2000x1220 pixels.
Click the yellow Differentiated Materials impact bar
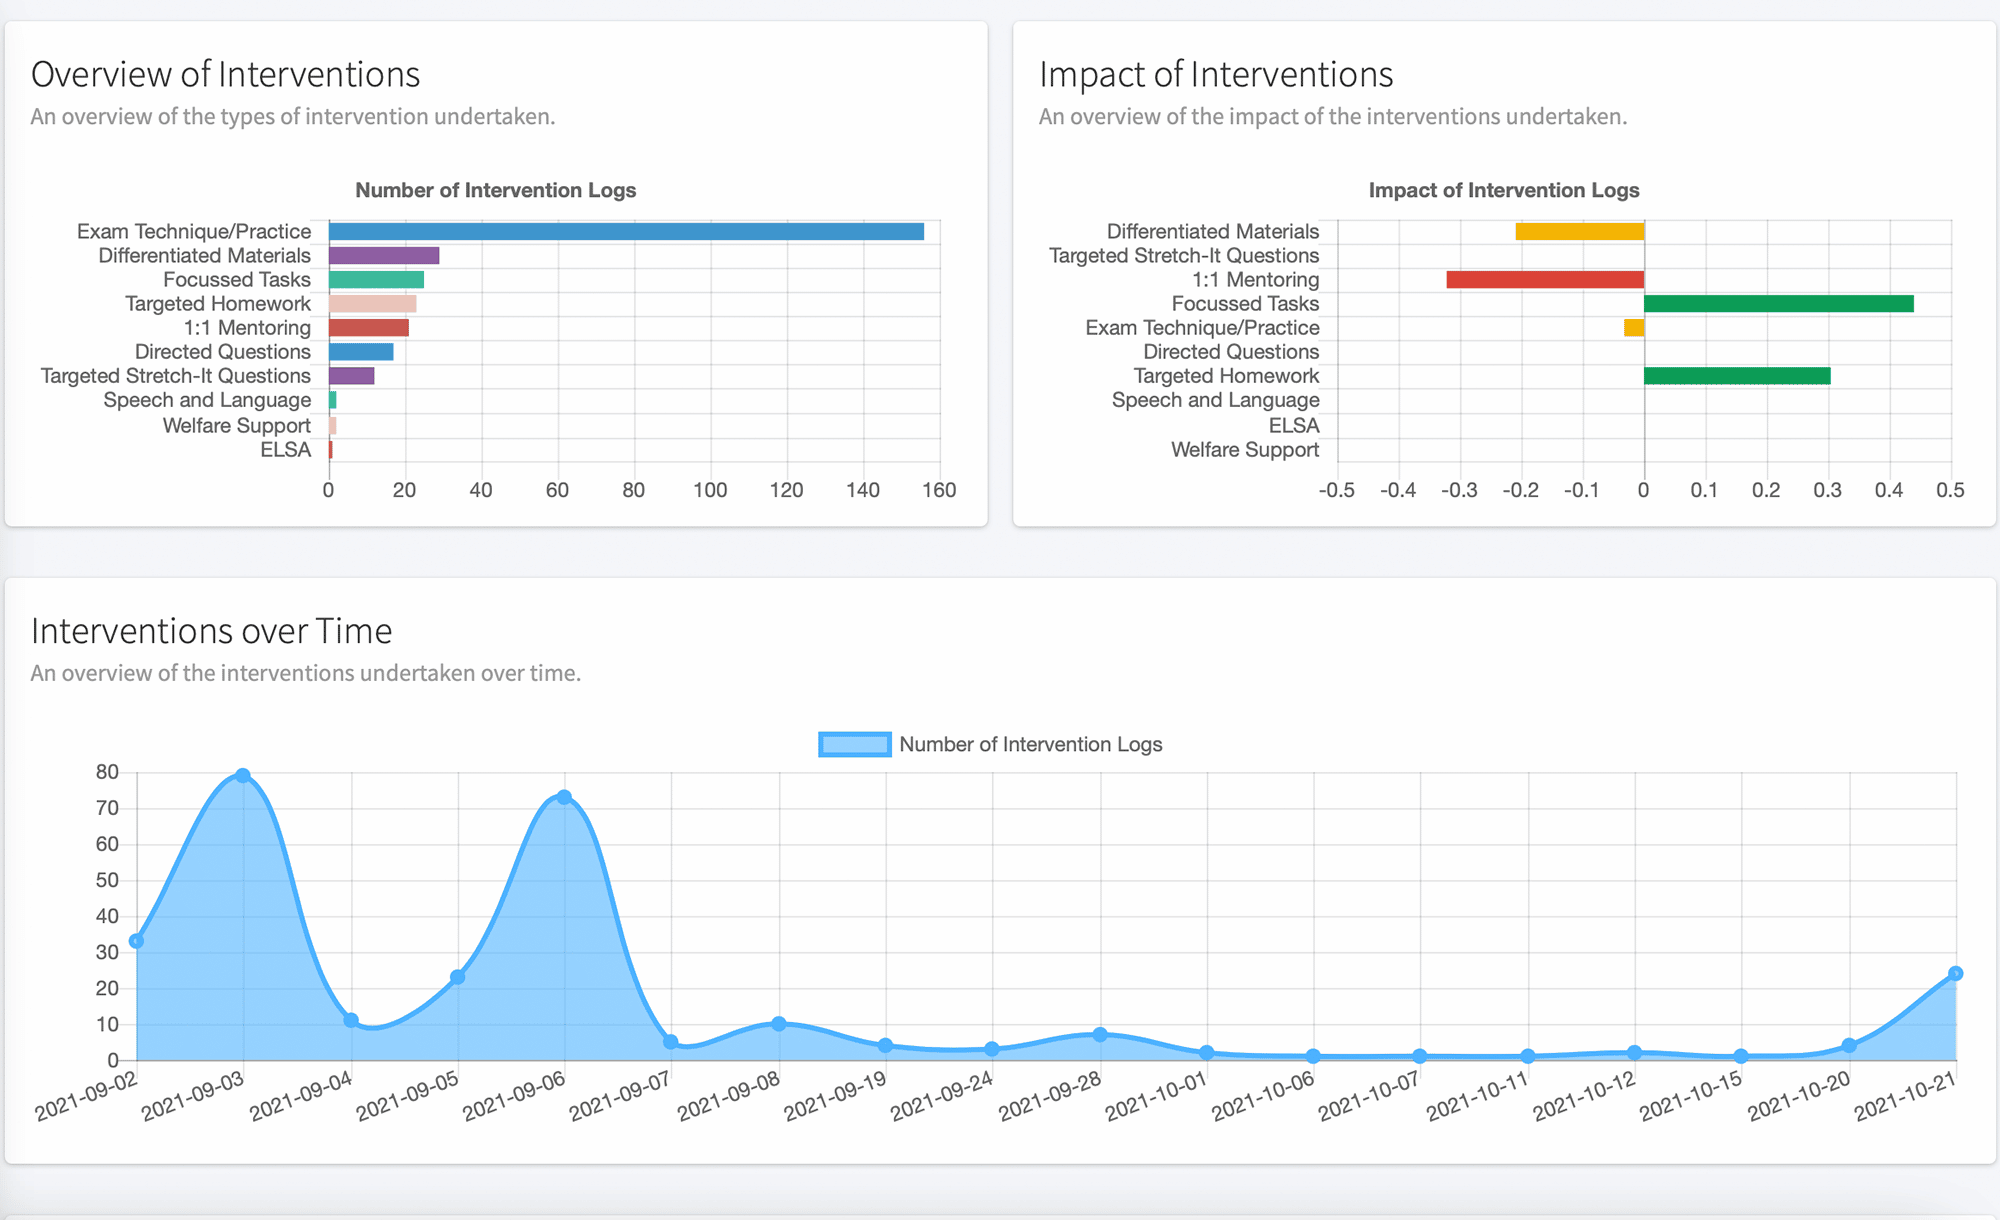[1580, 232]
